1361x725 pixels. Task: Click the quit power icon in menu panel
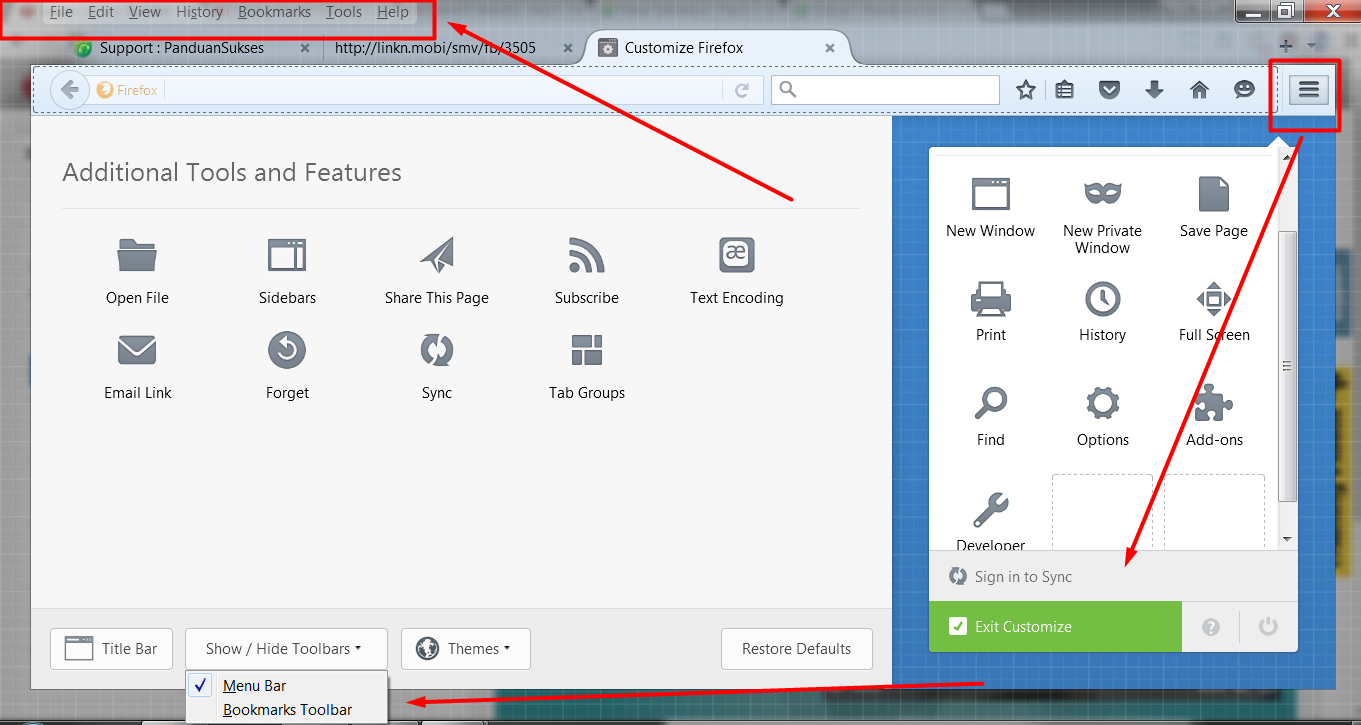pyautogui.click(x=1268, y=627)
